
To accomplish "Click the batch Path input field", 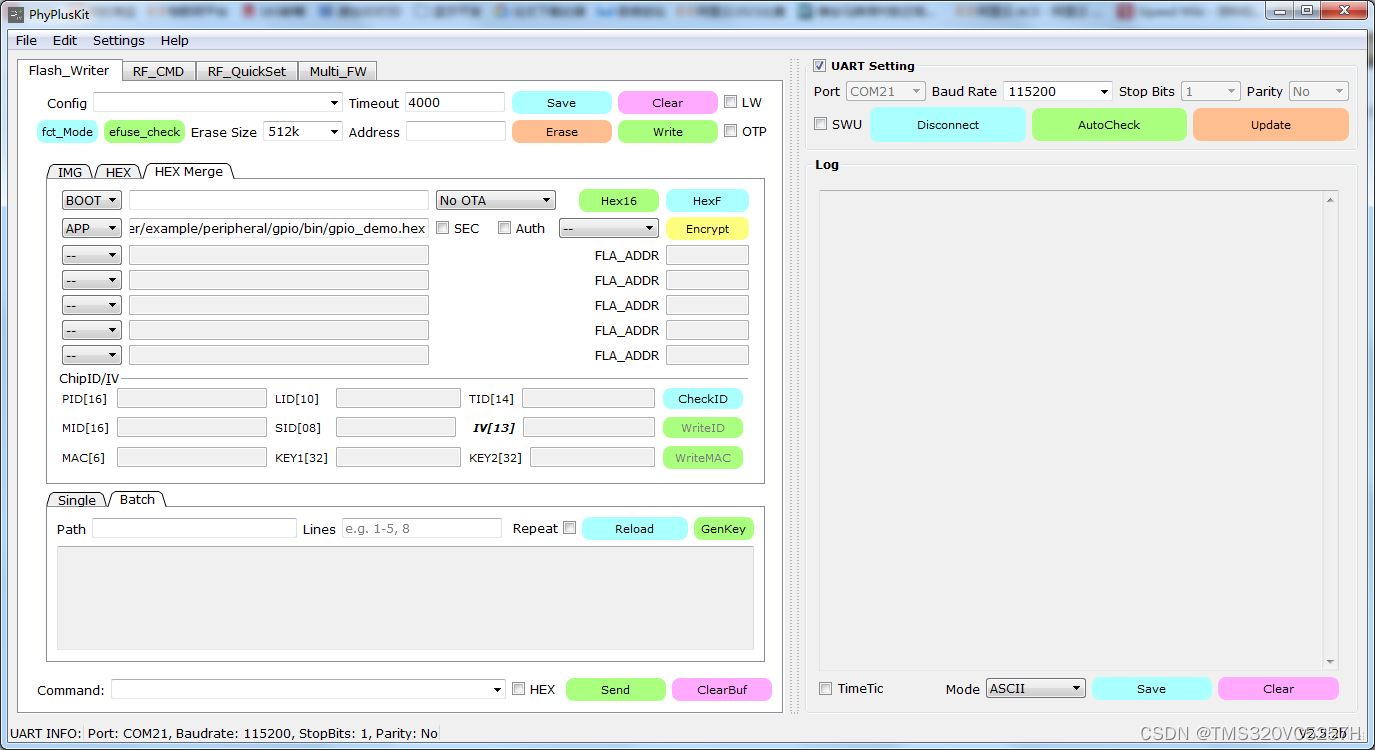I will tap(194, 528).
